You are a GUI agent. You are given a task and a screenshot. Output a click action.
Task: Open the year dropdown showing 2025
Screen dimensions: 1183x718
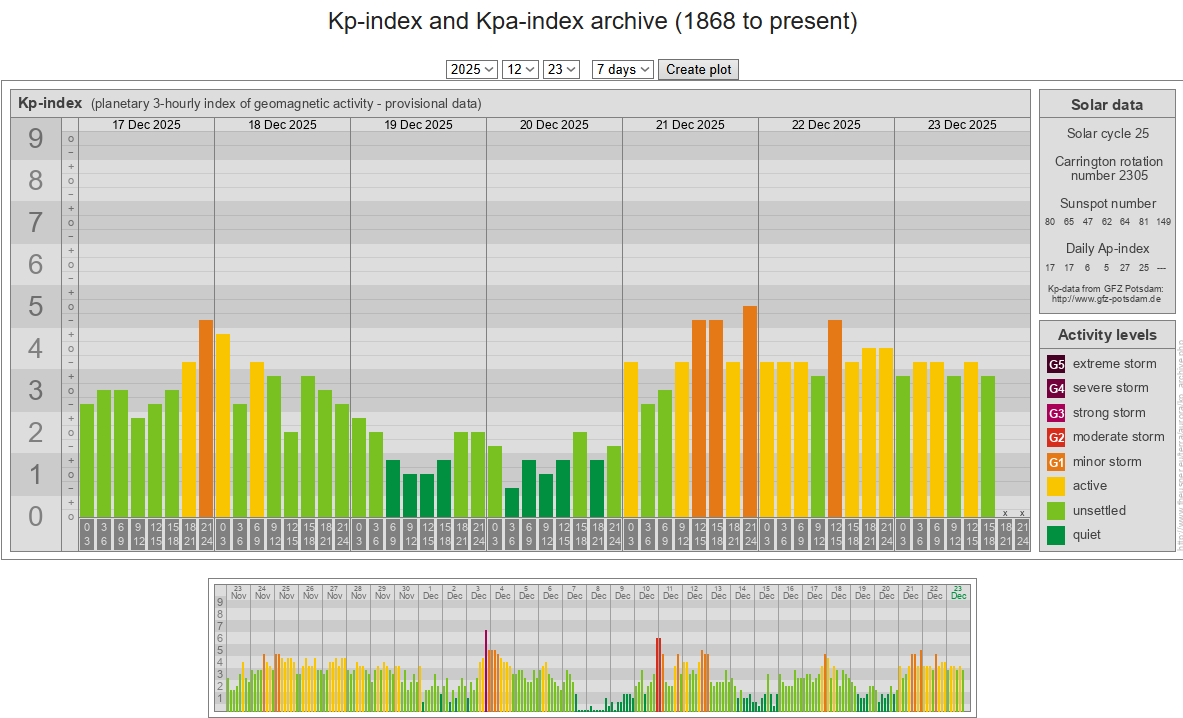(472, 69)
